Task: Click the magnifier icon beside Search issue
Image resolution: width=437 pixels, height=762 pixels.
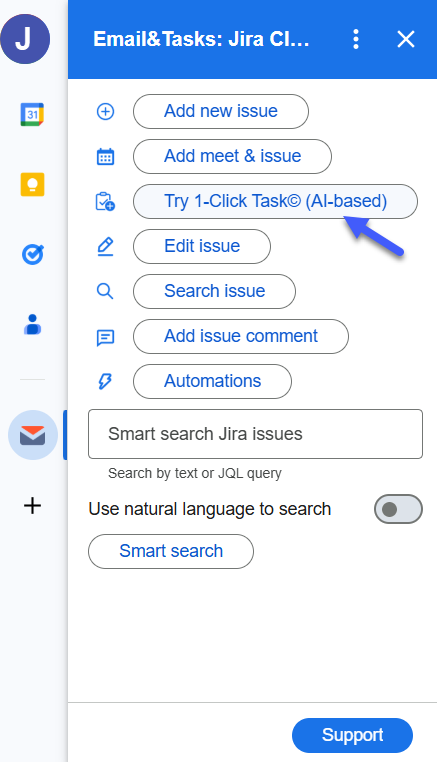Action: point(105,292)
